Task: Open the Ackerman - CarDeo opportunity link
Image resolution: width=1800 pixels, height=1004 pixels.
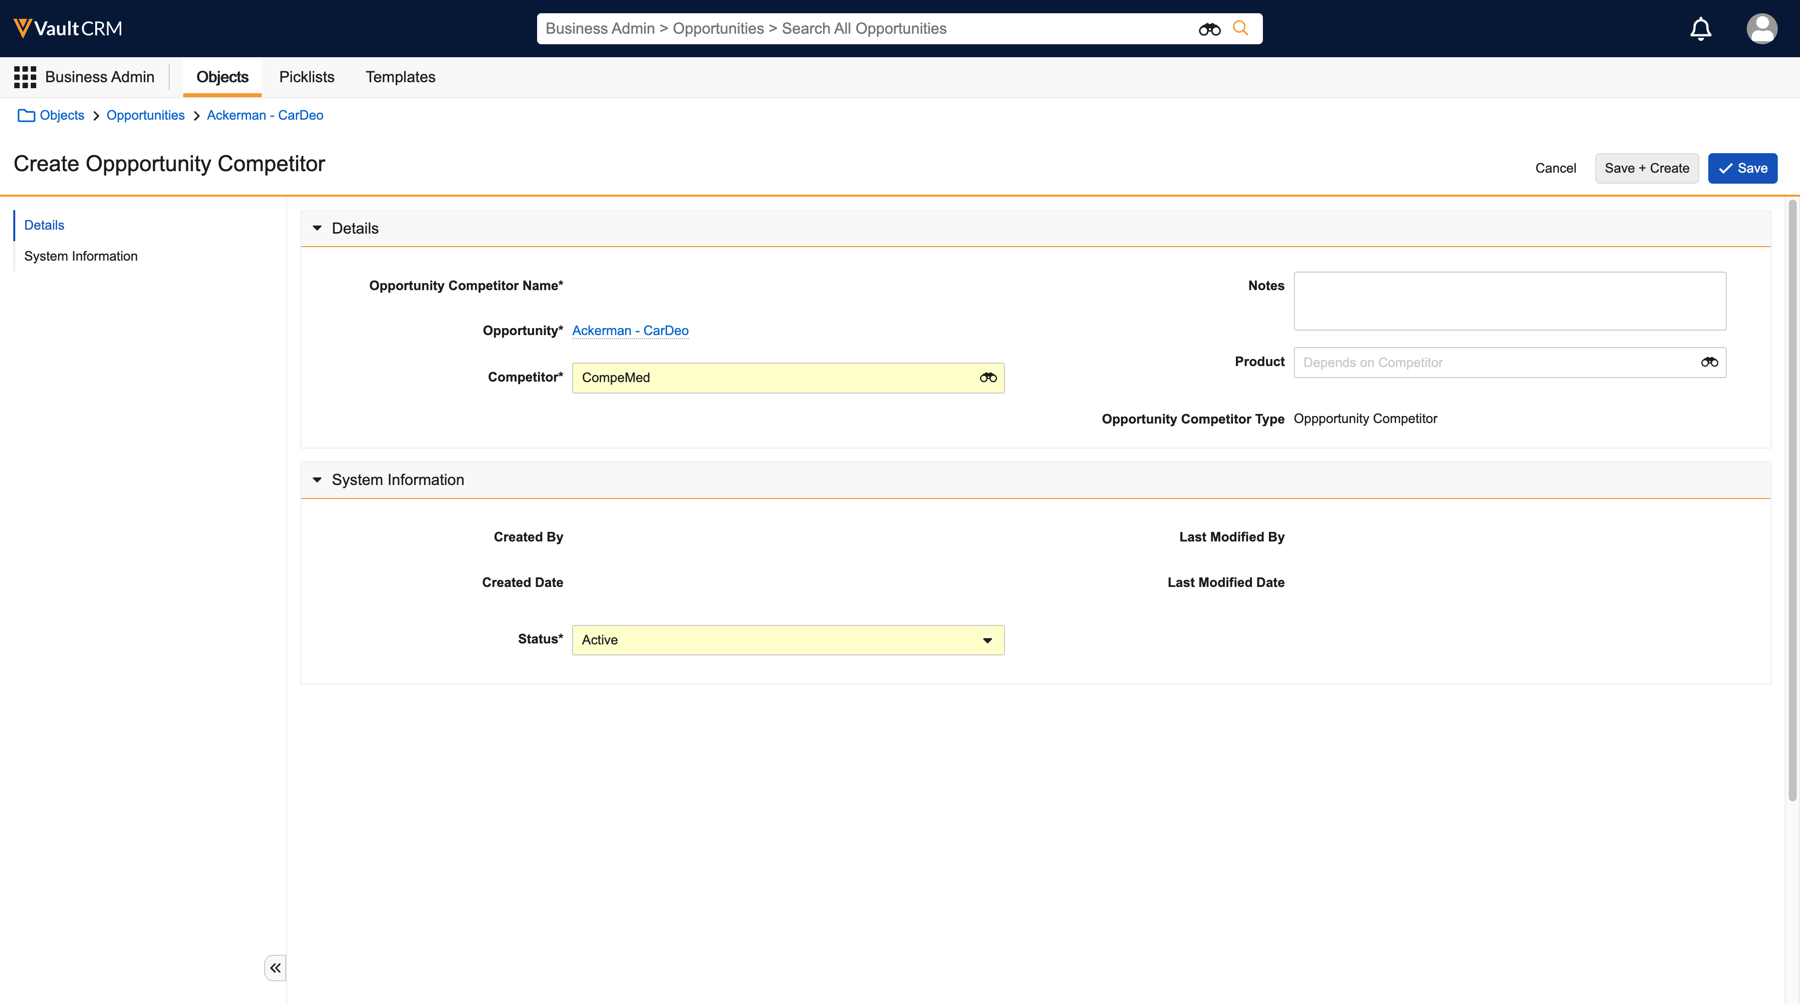Action: tap(630, 331)
